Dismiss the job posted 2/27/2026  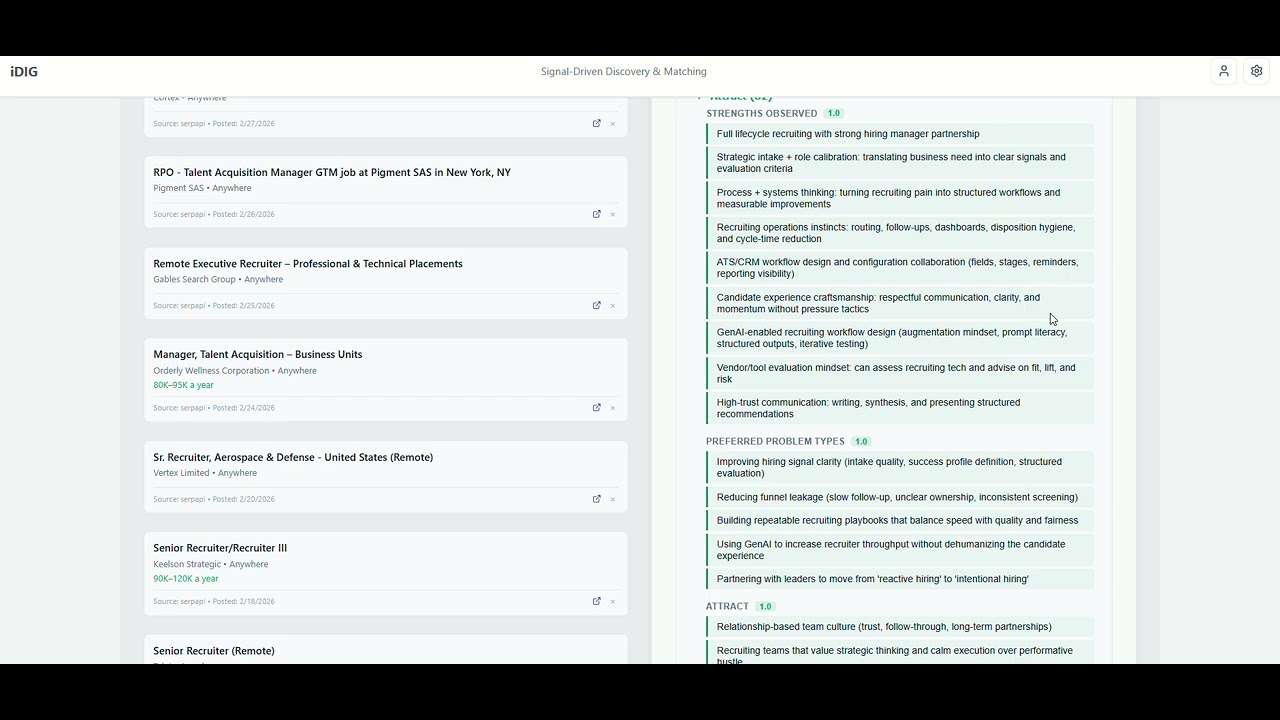(x=613, y=124)
